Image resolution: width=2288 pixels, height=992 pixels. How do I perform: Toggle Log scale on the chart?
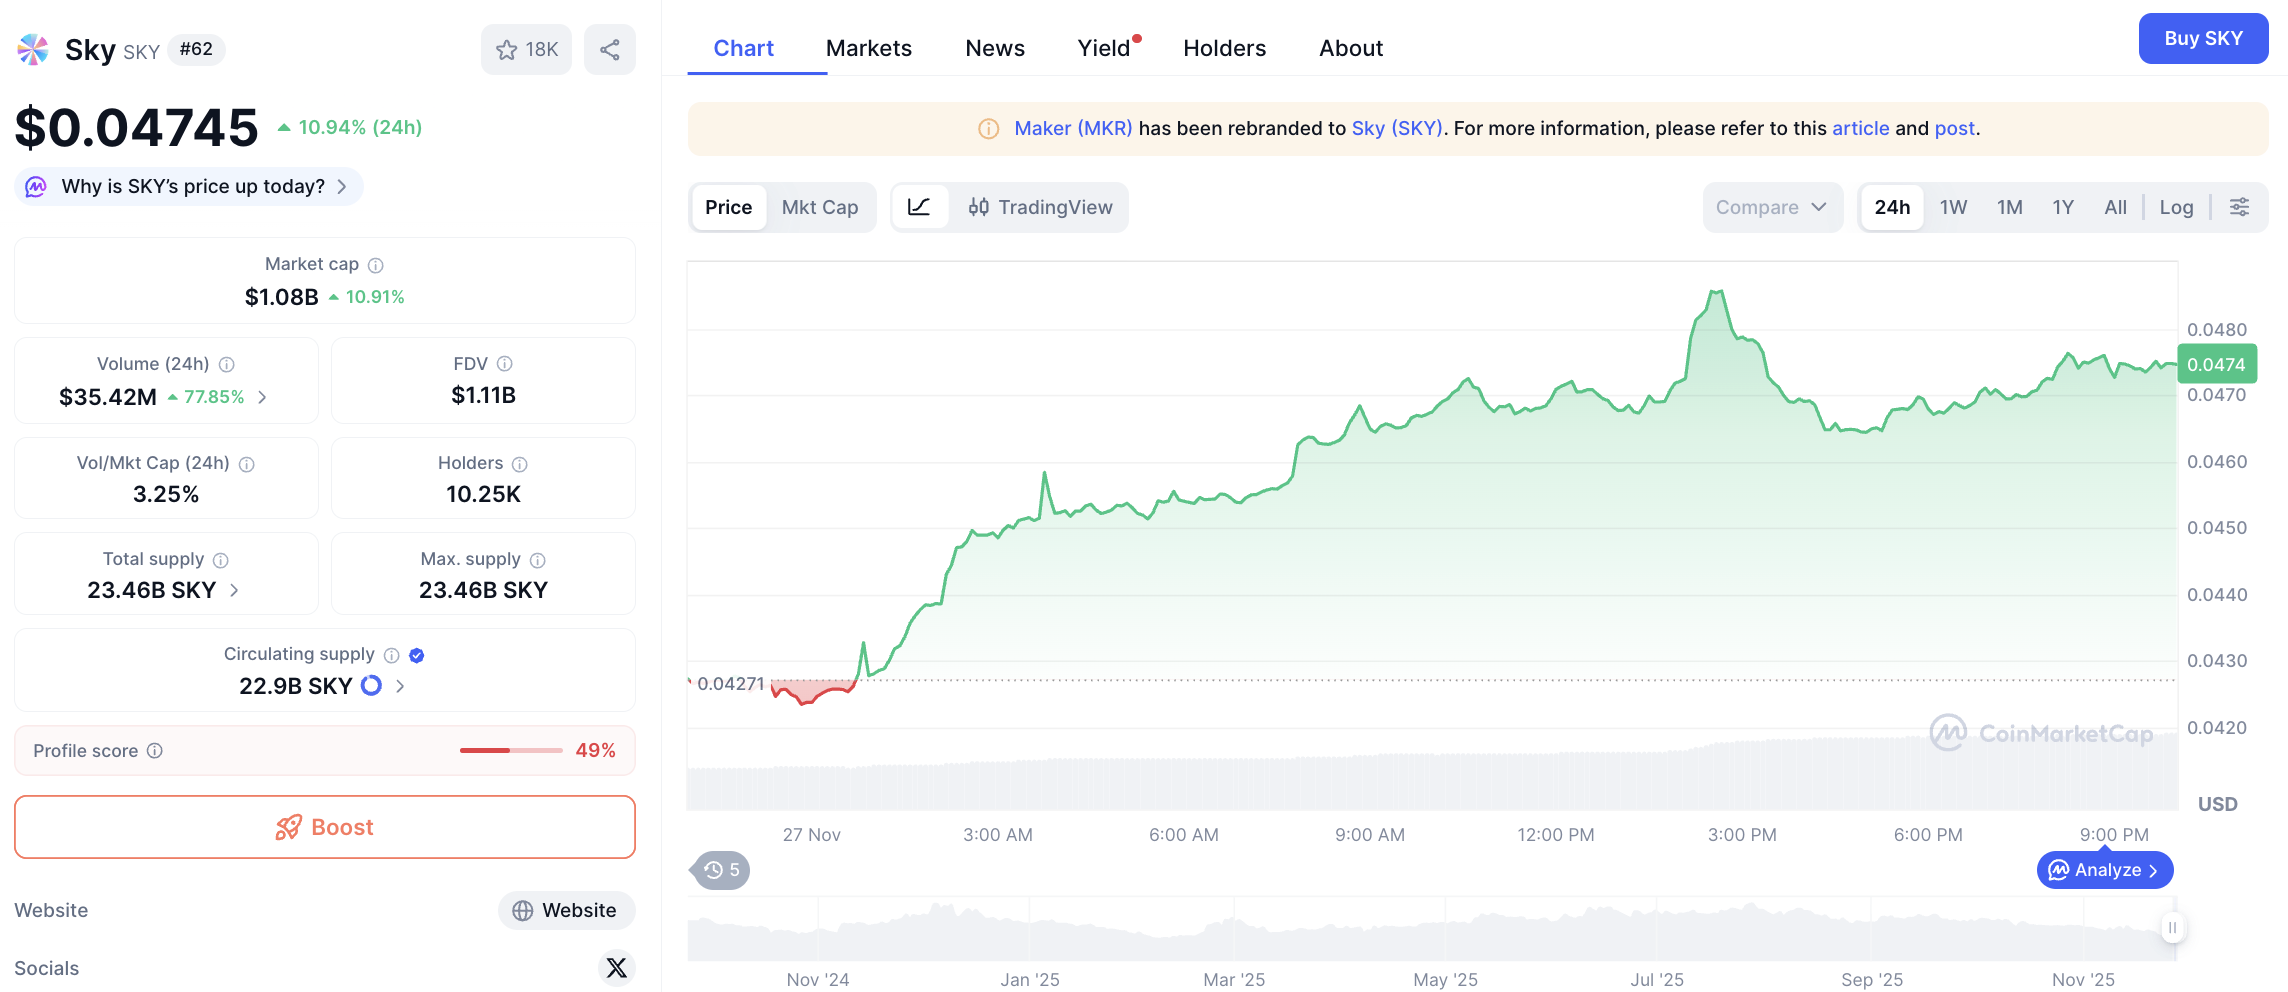click(x=2176, y=207)
